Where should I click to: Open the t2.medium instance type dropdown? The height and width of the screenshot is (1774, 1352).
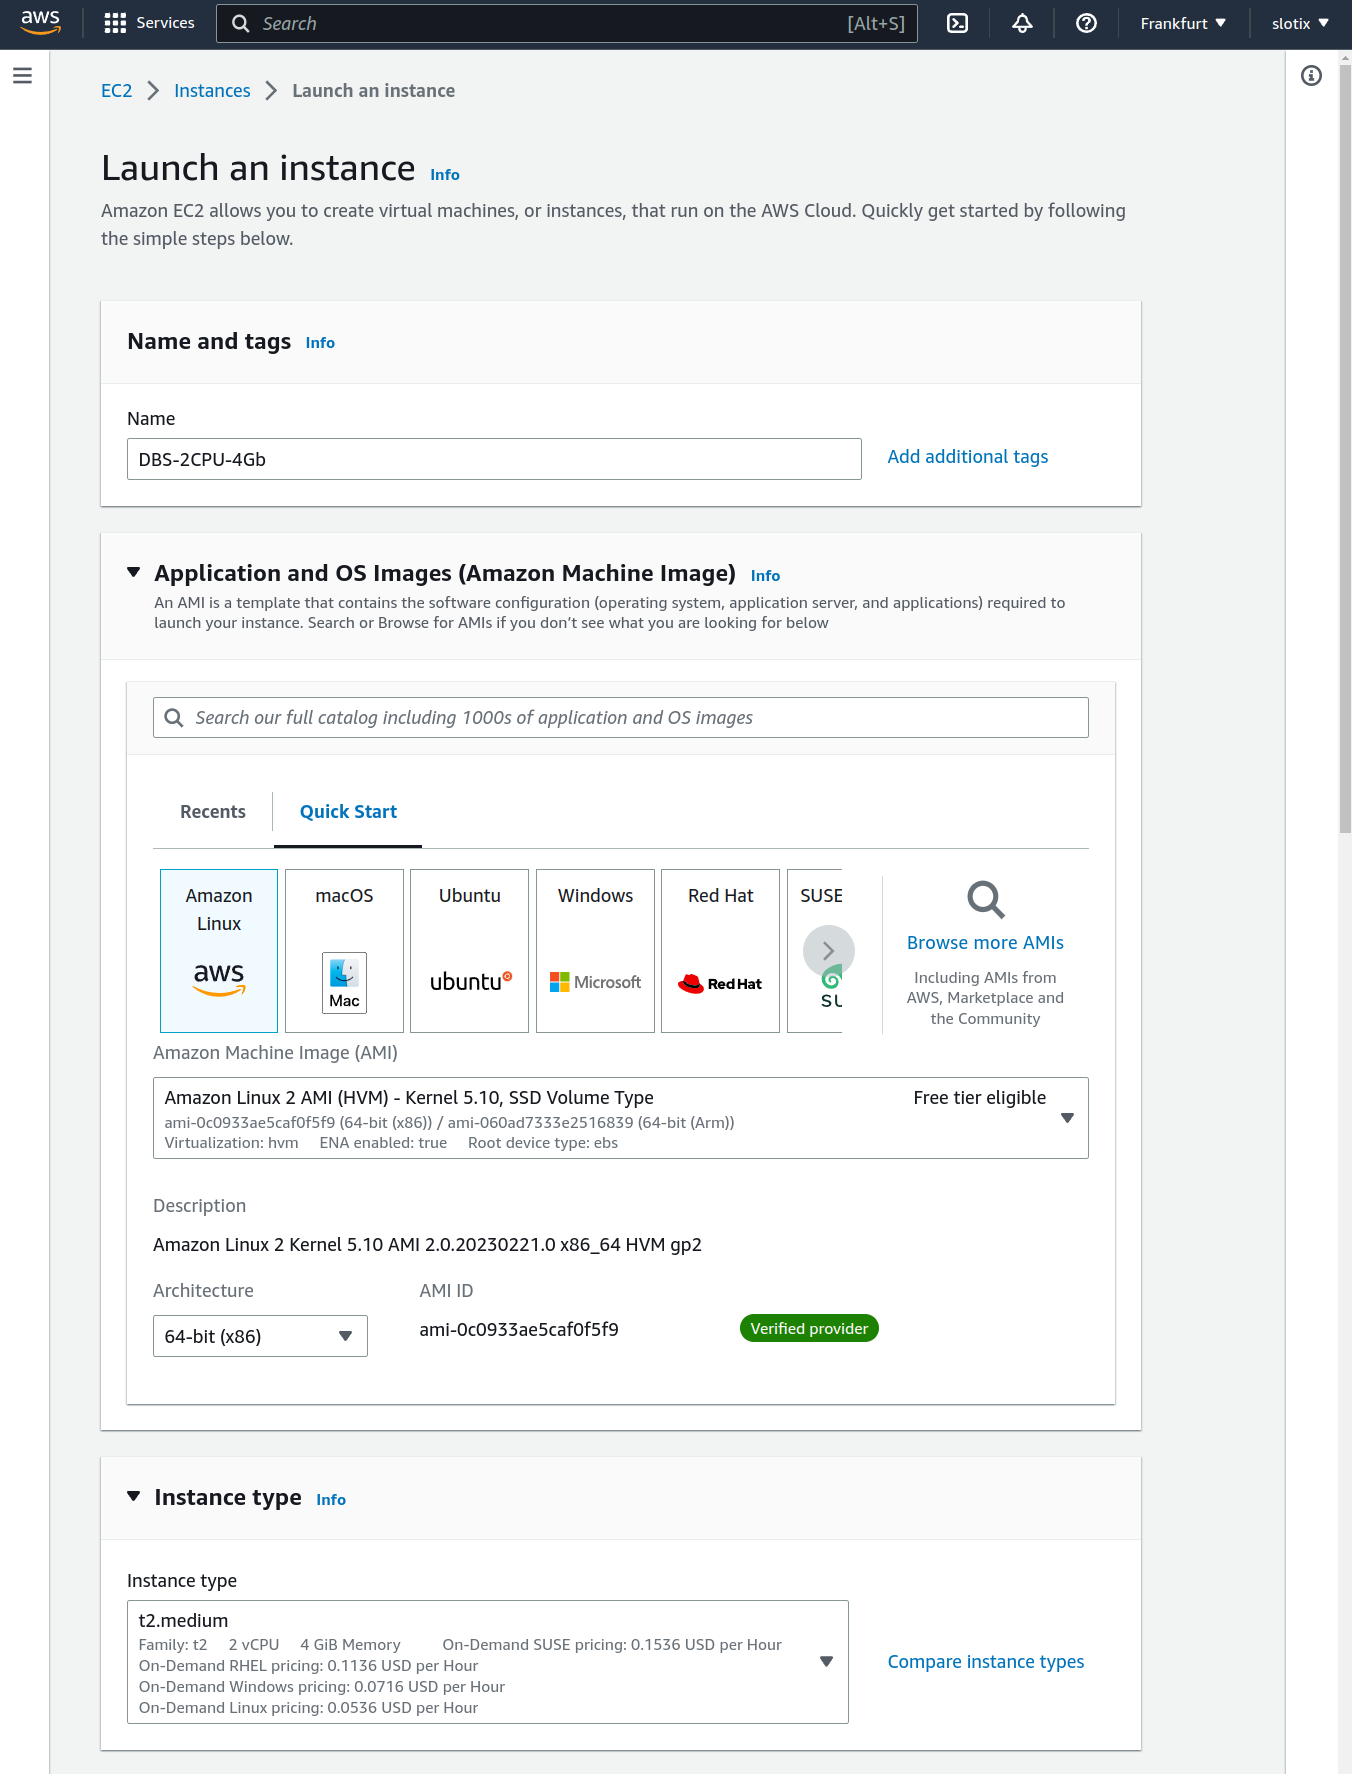(487, 1662)
